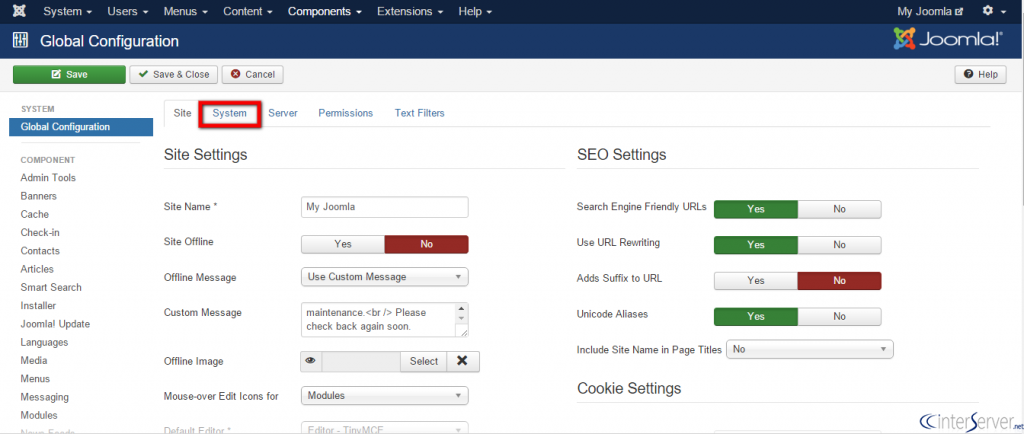Open the Components menu
Viewport: 1024px width, 434px height.
pyautogui.click(x=325, y=11)
